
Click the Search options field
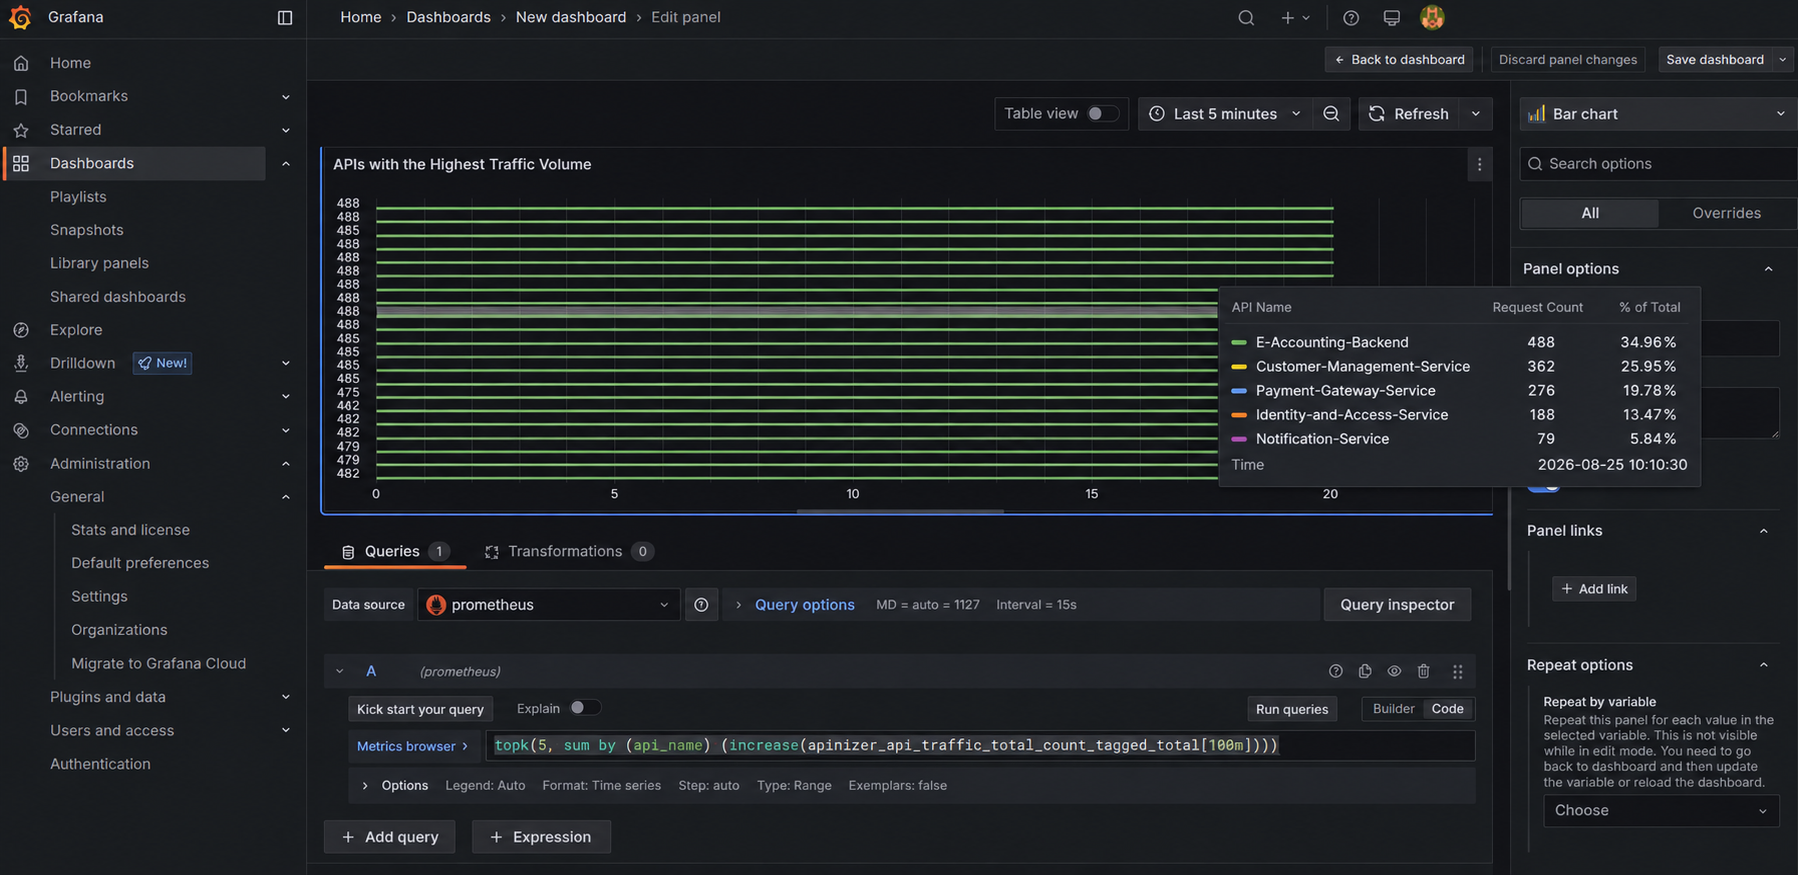point(1658,164)
